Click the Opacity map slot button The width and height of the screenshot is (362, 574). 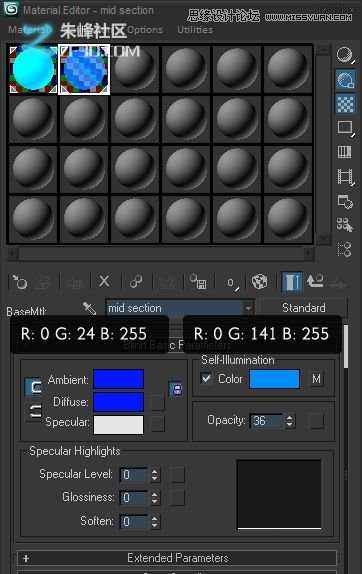pos(317,421)
